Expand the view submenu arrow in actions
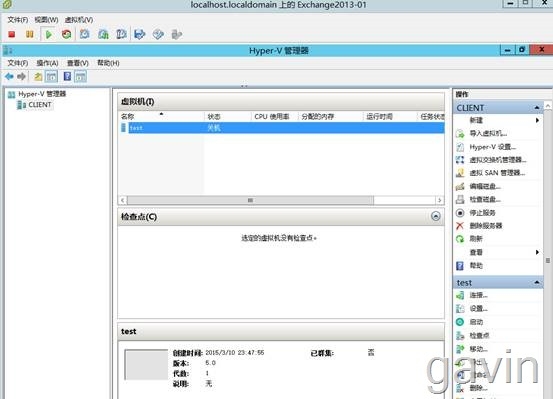The height and width of the screenshot is (399, 553). [537, 252]
